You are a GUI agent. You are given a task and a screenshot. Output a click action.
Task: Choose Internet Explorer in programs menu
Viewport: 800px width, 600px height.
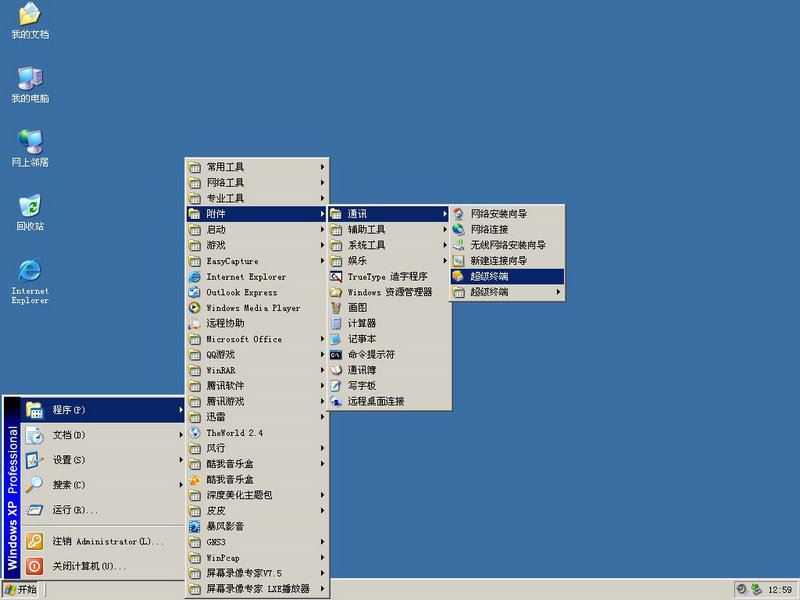pyautogui.click(x=257, y=277)
